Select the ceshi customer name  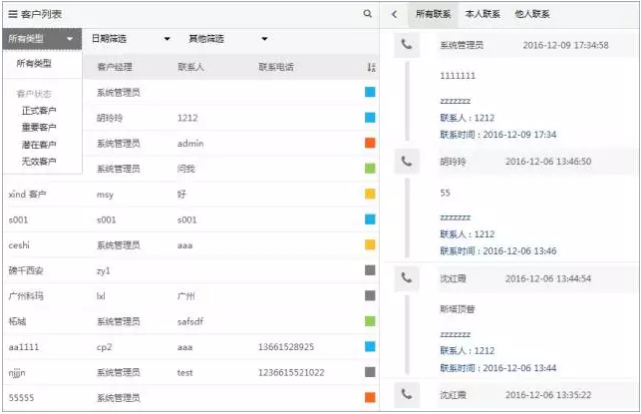click(19, 245)
